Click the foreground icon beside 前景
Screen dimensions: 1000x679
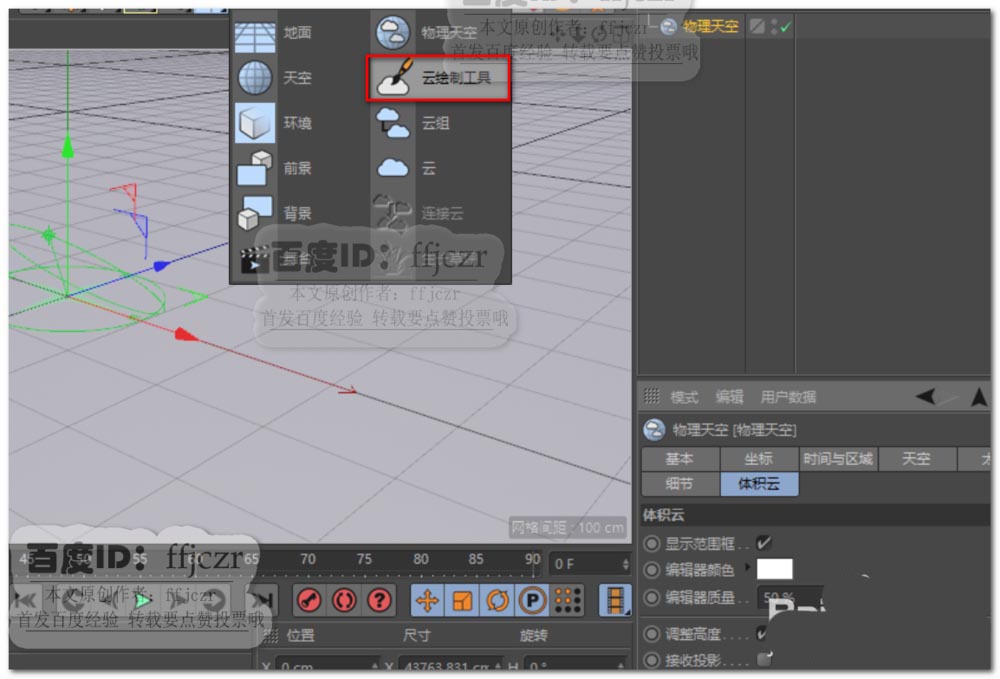[x=254, y=168]
